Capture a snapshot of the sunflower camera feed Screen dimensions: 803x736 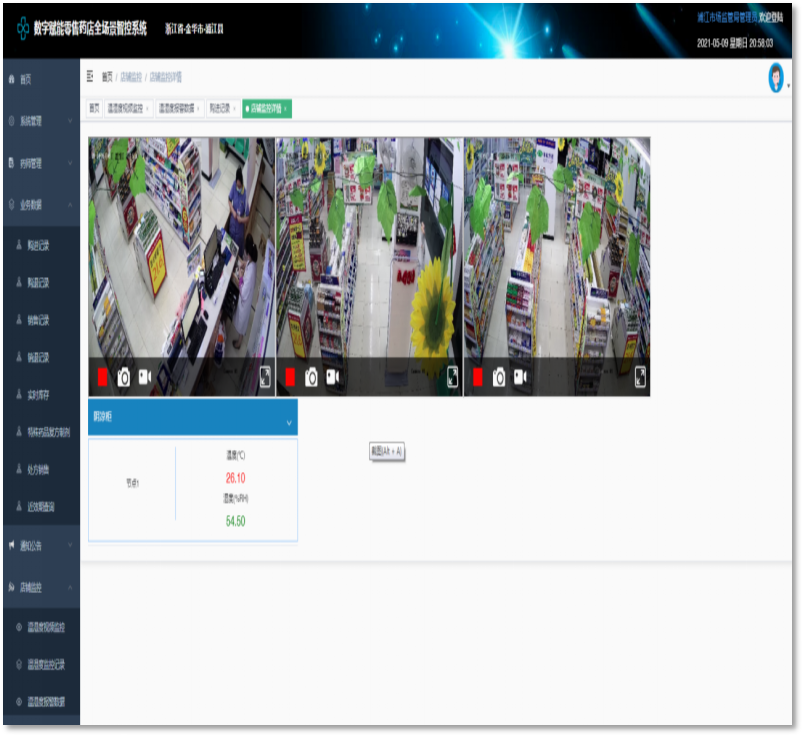311,377
